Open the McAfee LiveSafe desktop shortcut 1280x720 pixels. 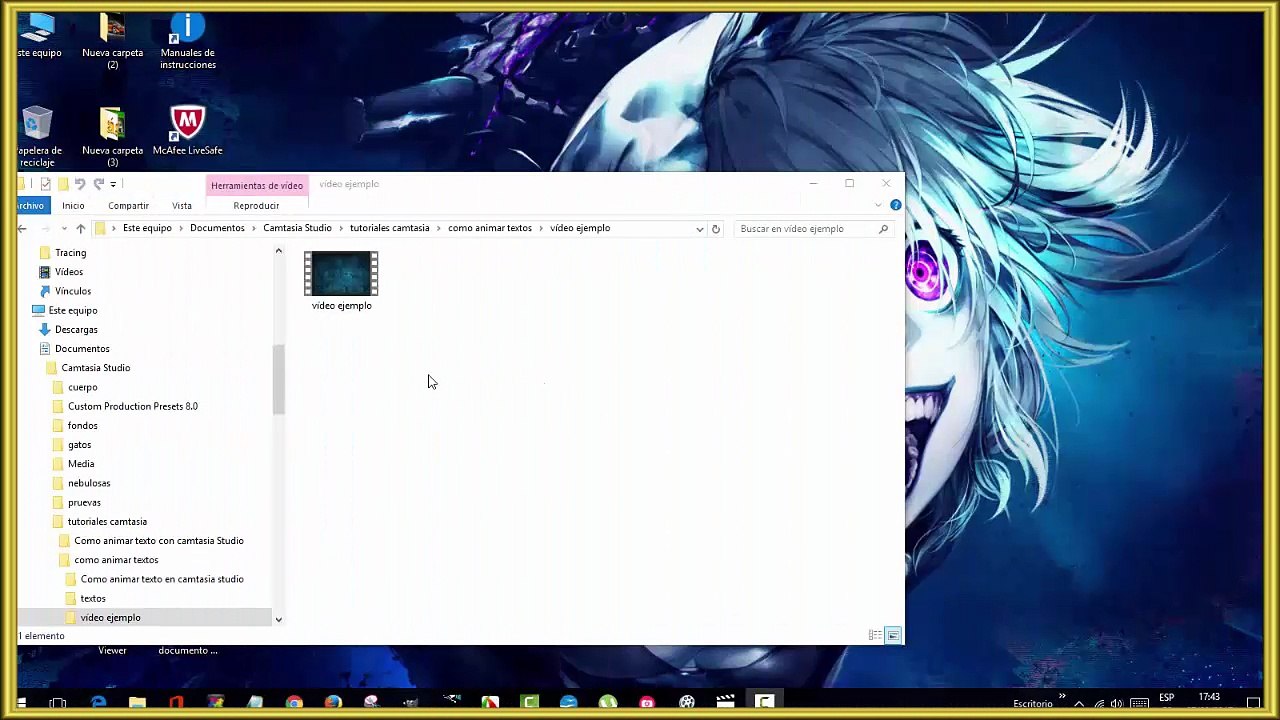187,131
